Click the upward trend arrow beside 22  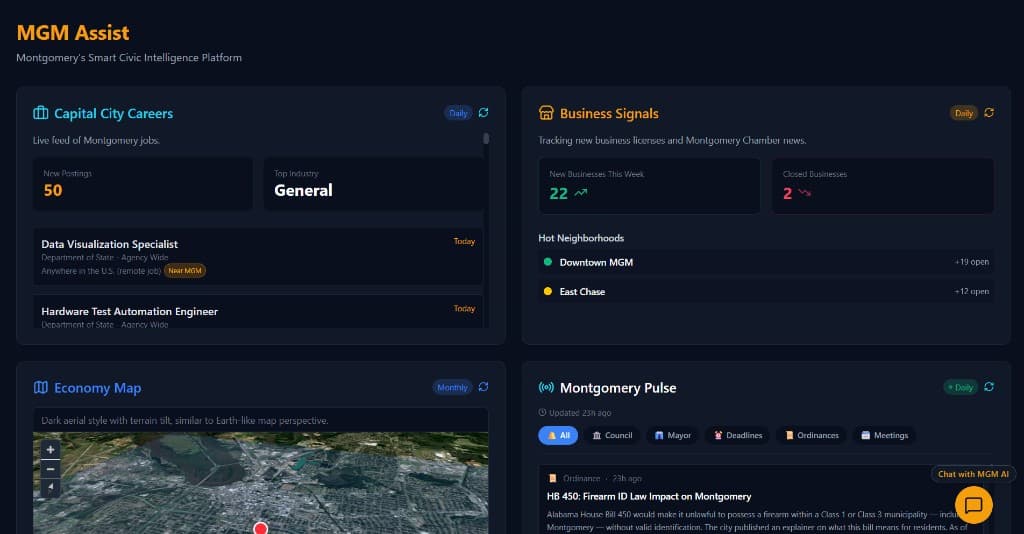click(x=581, y=193)
